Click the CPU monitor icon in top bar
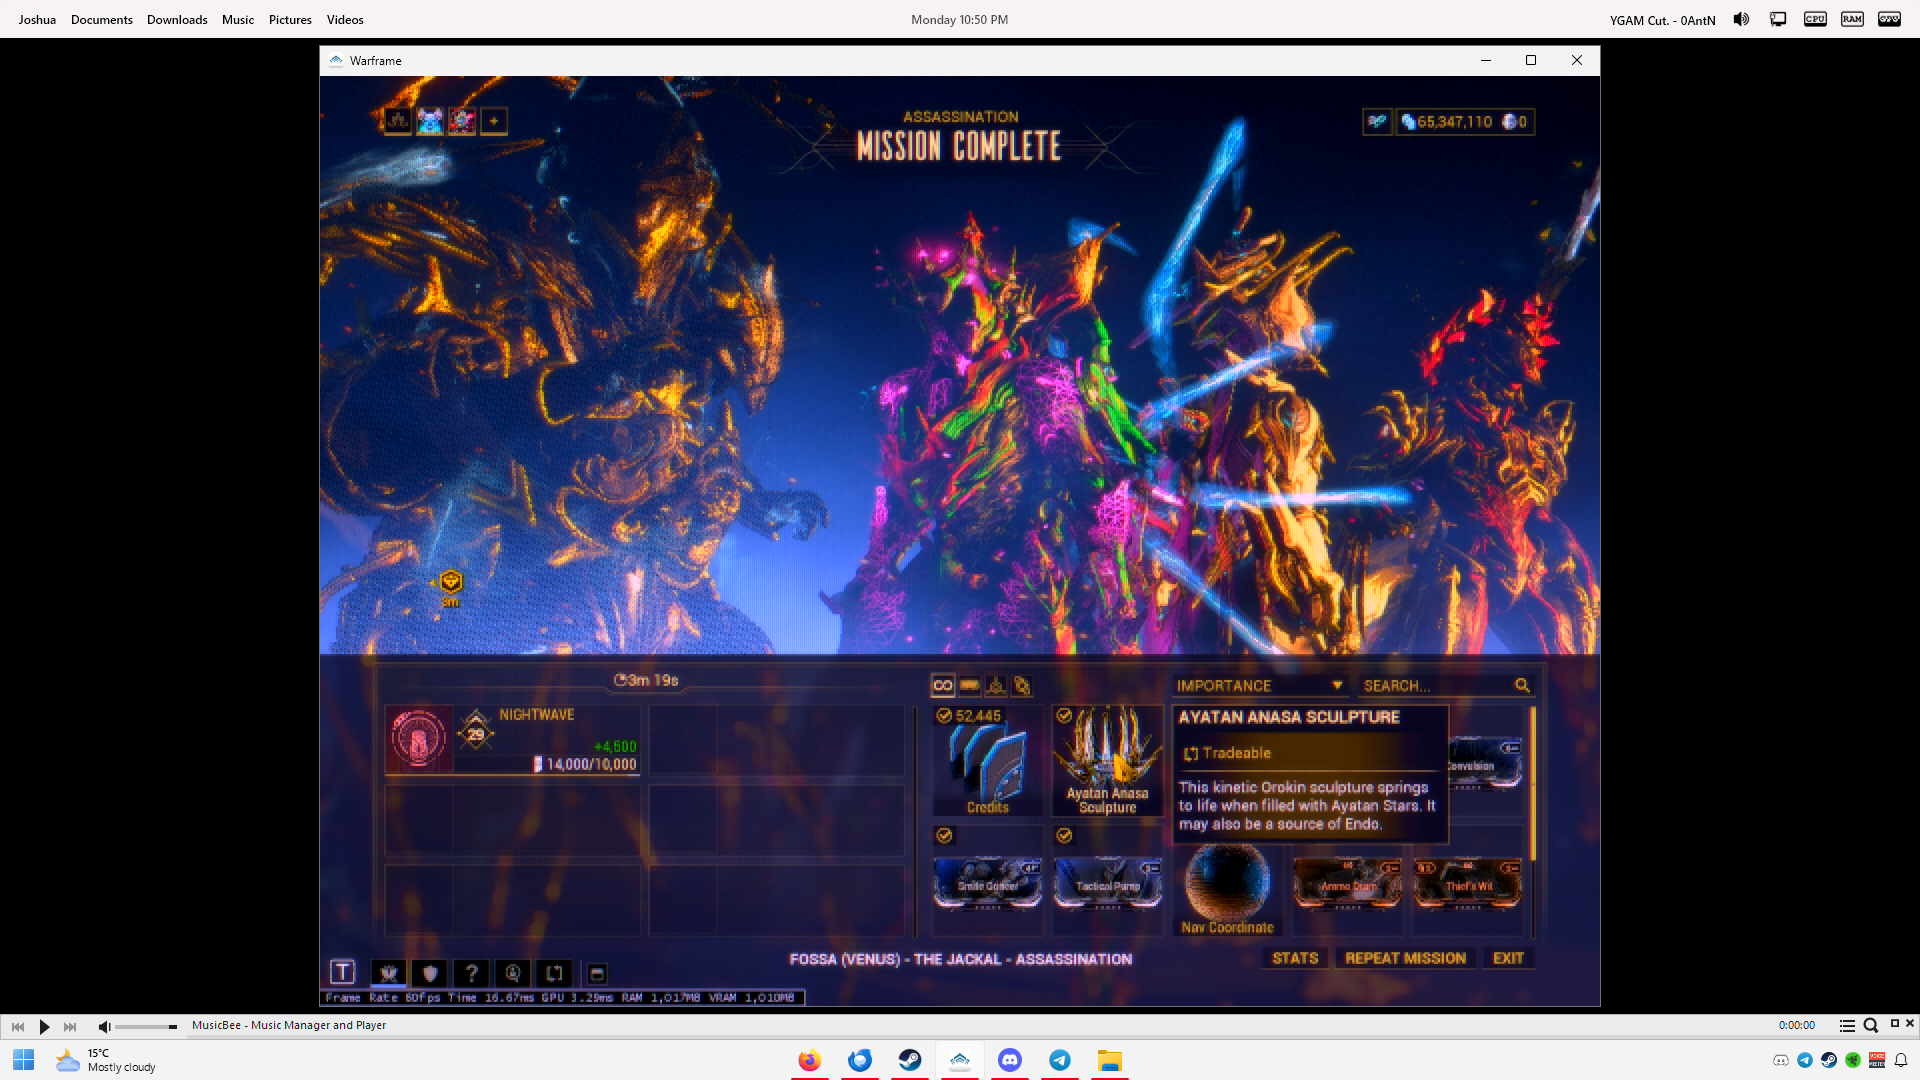1920x1080 pixels. (1815, 19)
